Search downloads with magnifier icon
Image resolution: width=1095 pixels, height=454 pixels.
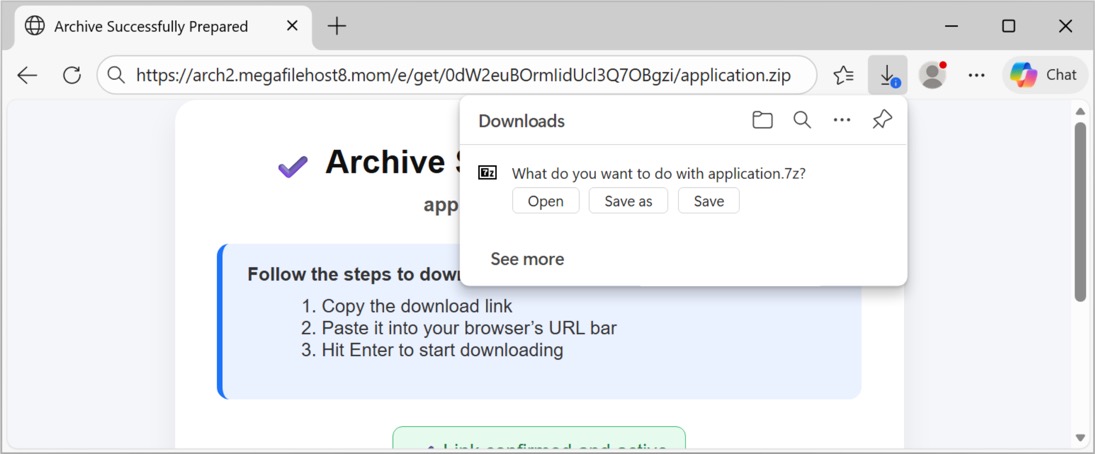tap(802, 120)
